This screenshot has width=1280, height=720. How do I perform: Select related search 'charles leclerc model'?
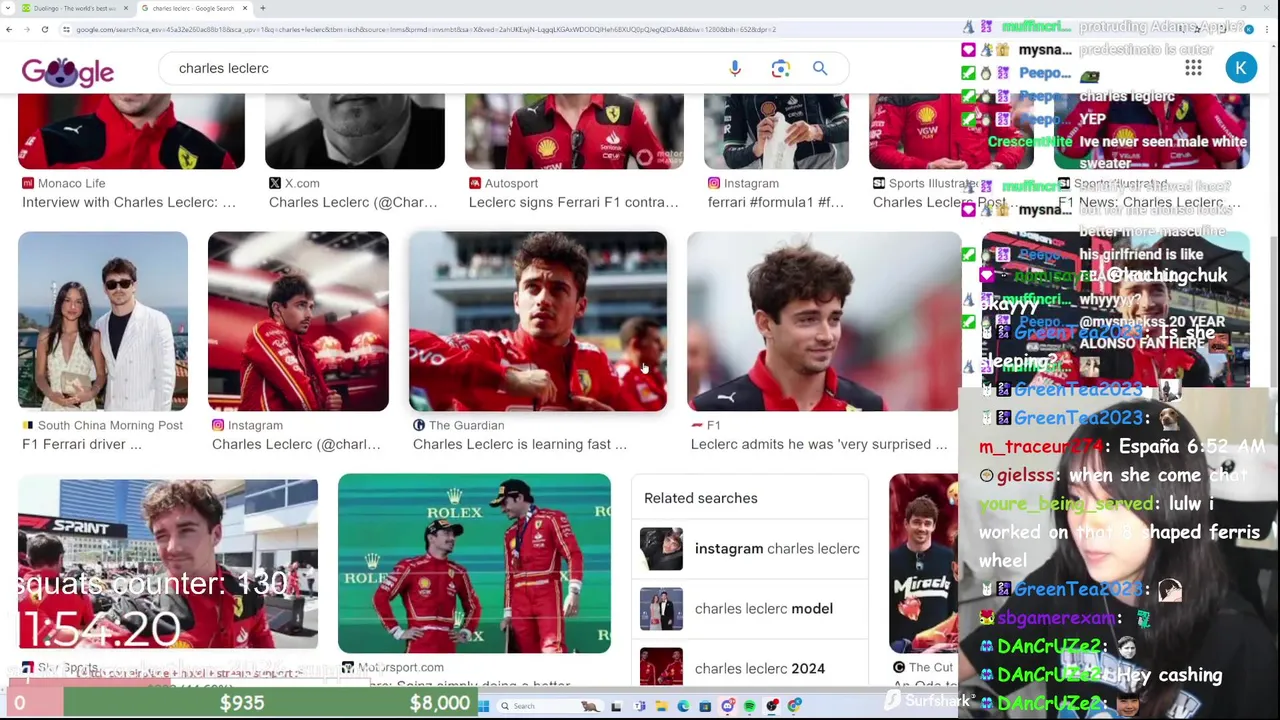[750, 608]
